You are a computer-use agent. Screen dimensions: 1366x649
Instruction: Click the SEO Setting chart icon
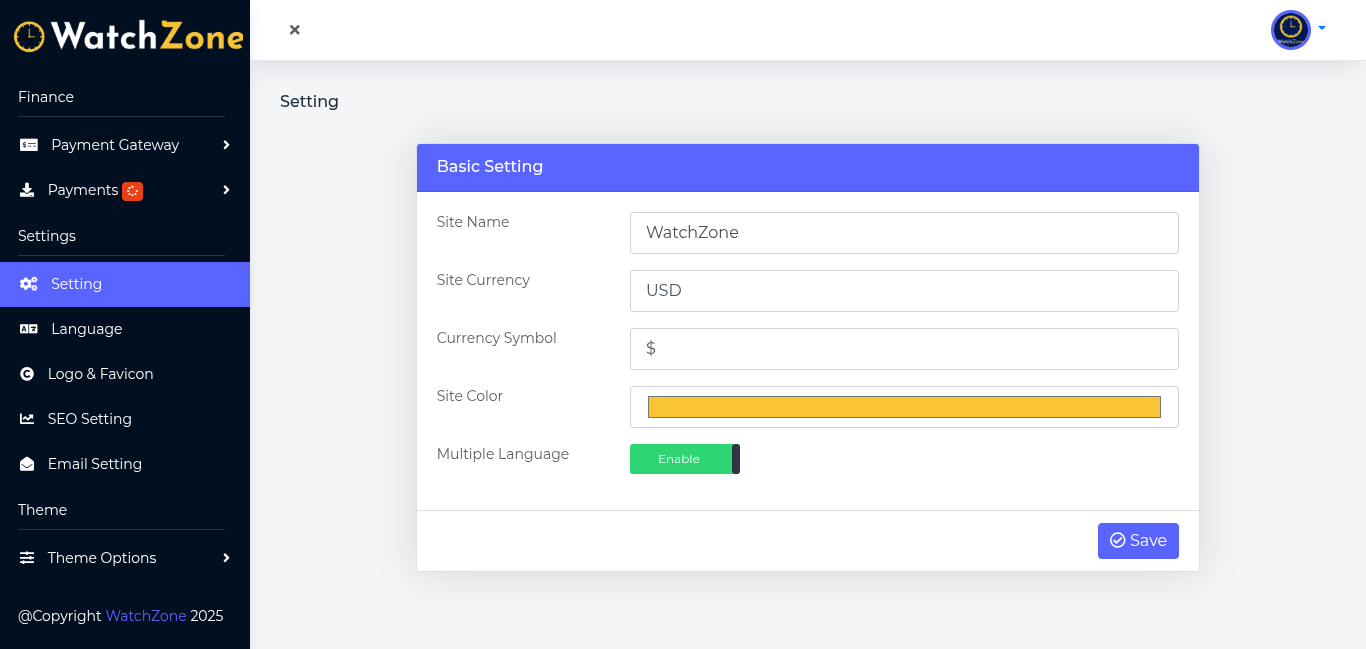coord(27,419)
